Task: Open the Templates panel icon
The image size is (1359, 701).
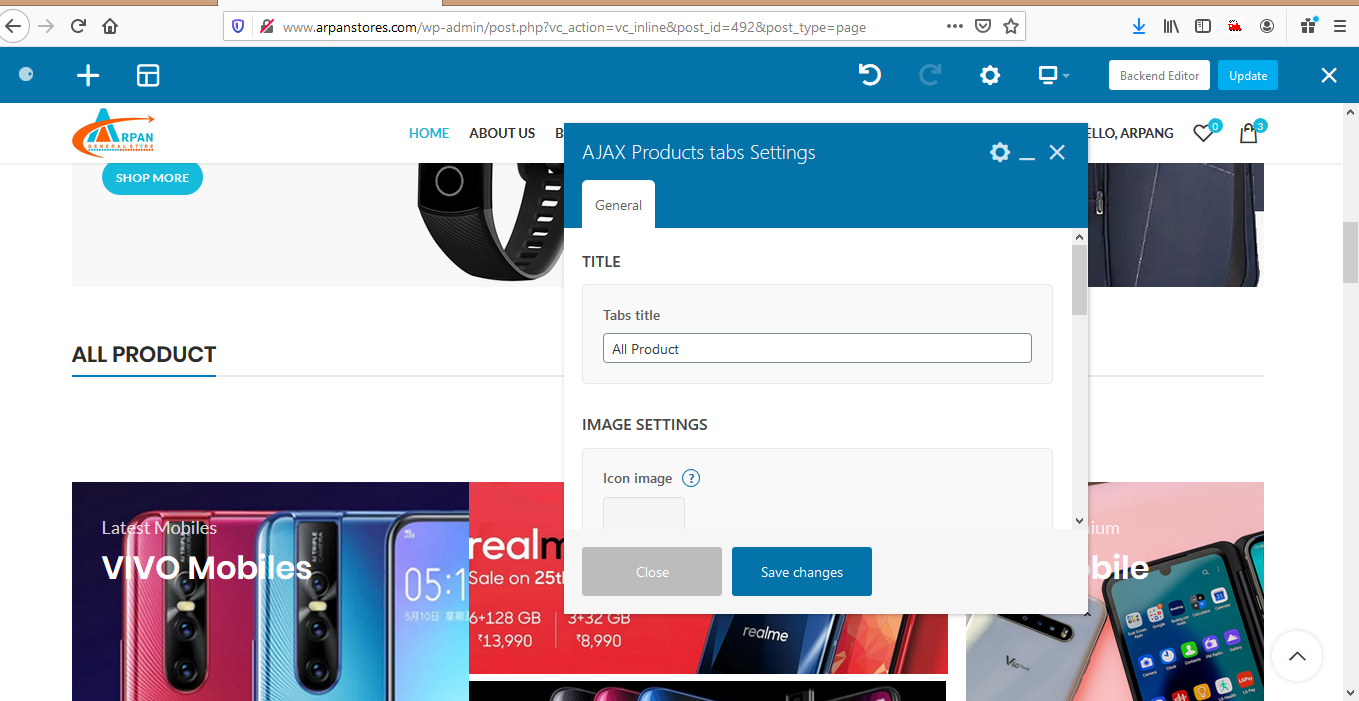Action: pyautogui.click(x=148, y=75)
